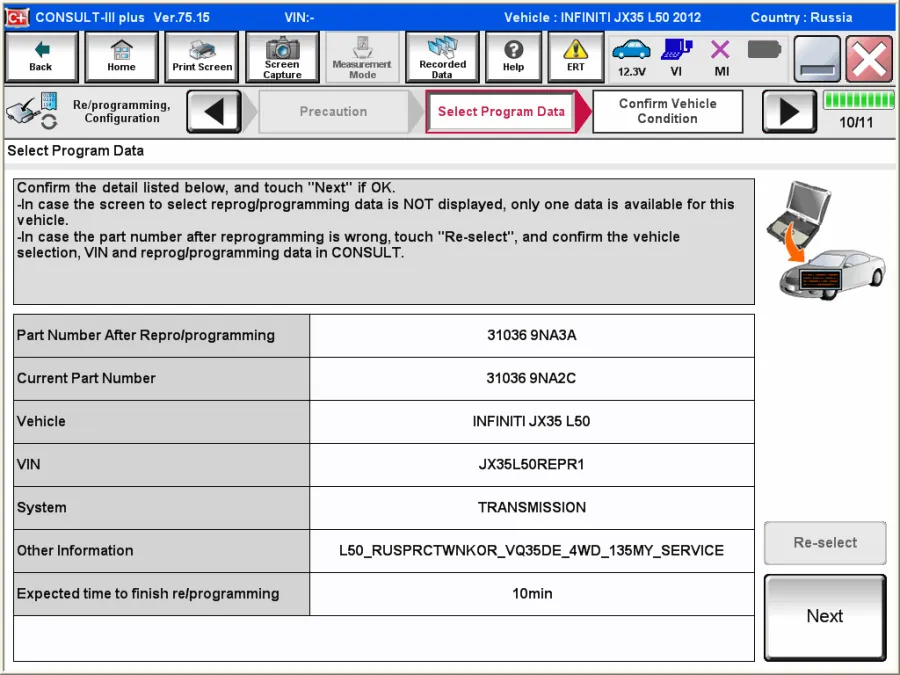Print the current screen

point(202,57)
